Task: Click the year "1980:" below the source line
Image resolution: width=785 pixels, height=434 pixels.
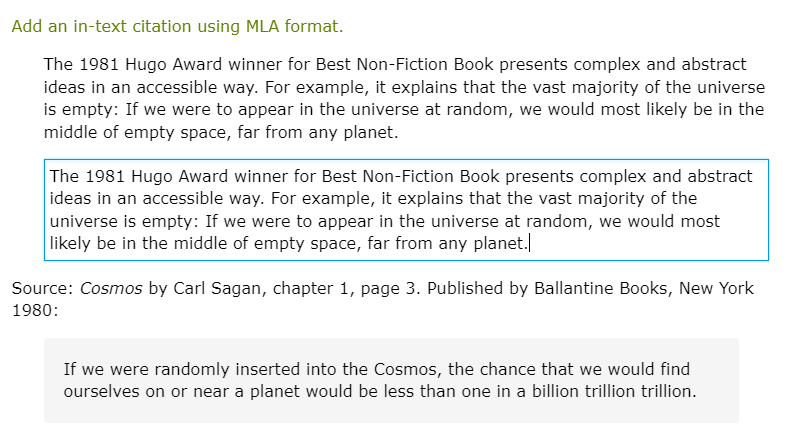Action: pyautogui.click(x=35, y=311)
